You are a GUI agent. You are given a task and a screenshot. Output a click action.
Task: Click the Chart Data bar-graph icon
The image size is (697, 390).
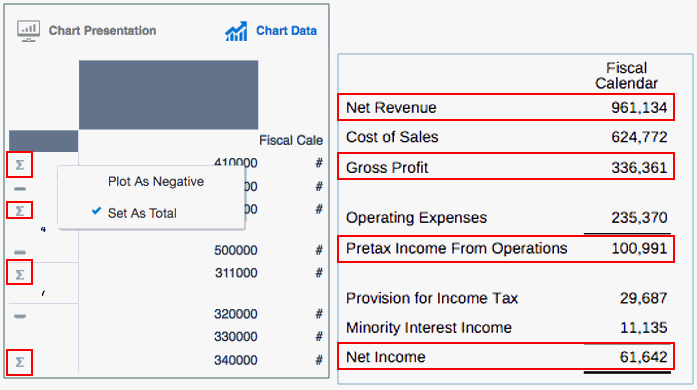[236, 31]
